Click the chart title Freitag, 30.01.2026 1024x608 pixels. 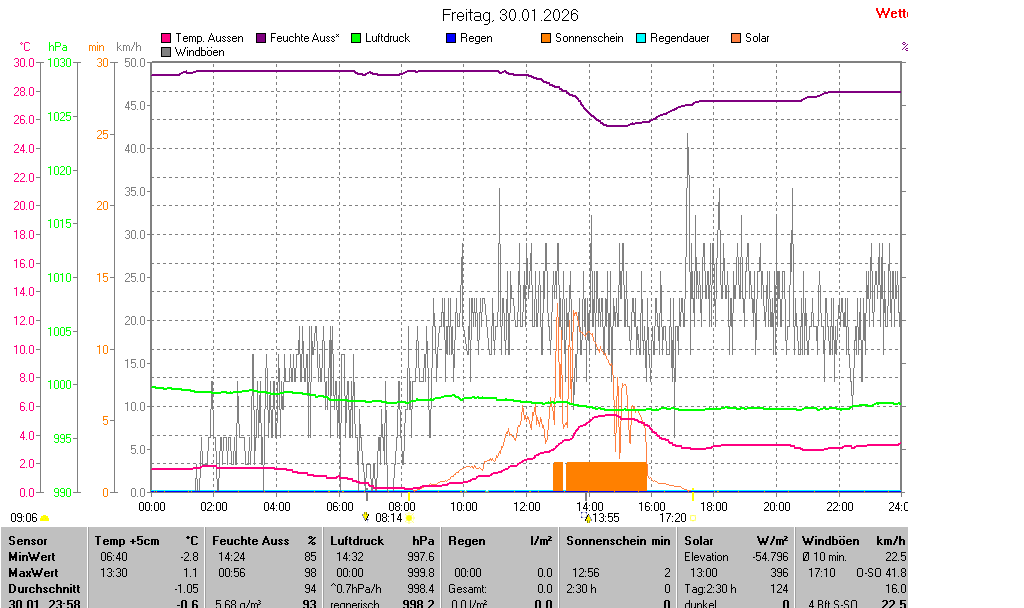[510, 15]
